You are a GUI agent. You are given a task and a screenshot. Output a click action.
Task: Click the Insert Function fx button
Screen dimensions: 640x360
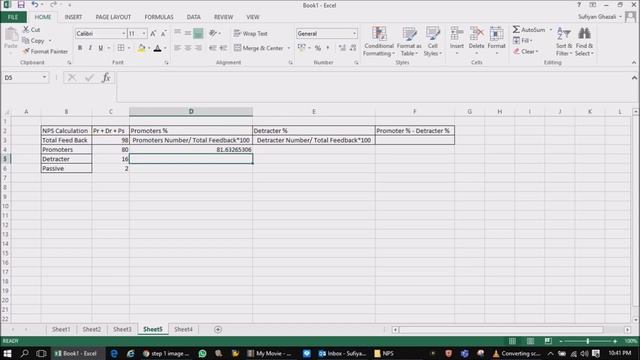click(106, 78)
